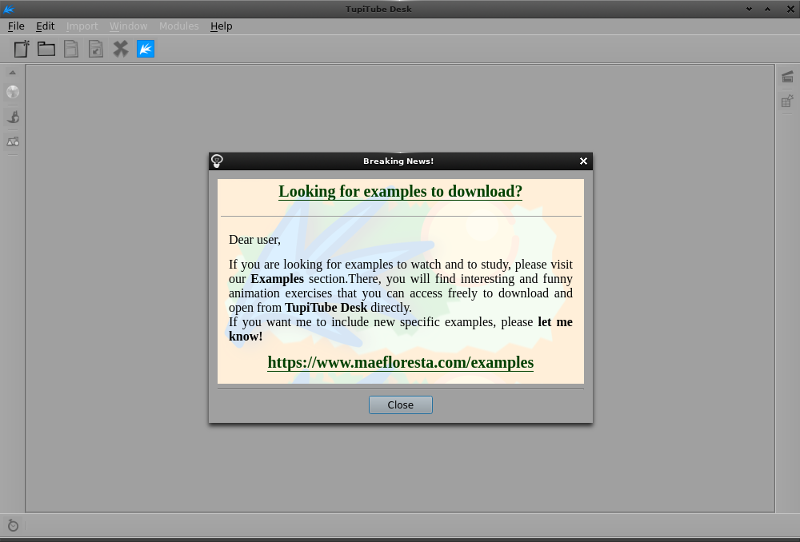Click the Save Project toolbar icon
800x542 pixels.
[71, 49]
